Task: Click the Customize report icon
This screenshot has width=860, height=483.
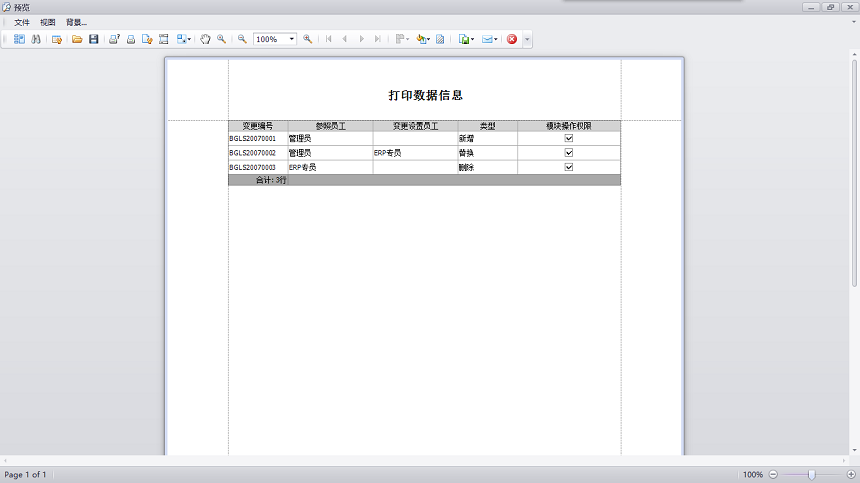Action: pos(56,39)
